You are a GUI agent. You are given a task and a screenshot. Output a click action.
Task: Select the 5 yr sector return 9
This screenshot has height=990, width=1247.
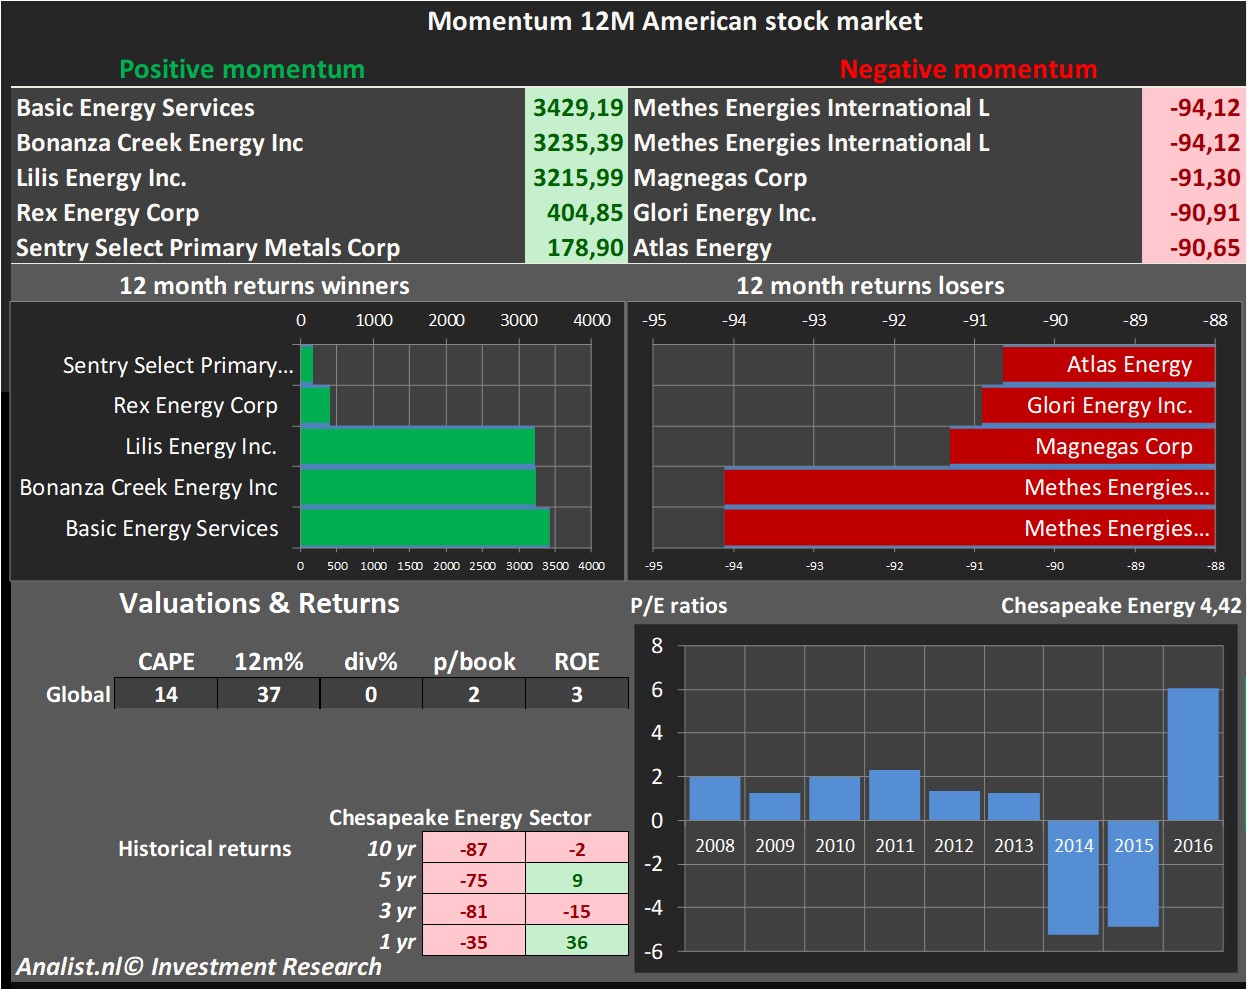(x=577, y=880)
